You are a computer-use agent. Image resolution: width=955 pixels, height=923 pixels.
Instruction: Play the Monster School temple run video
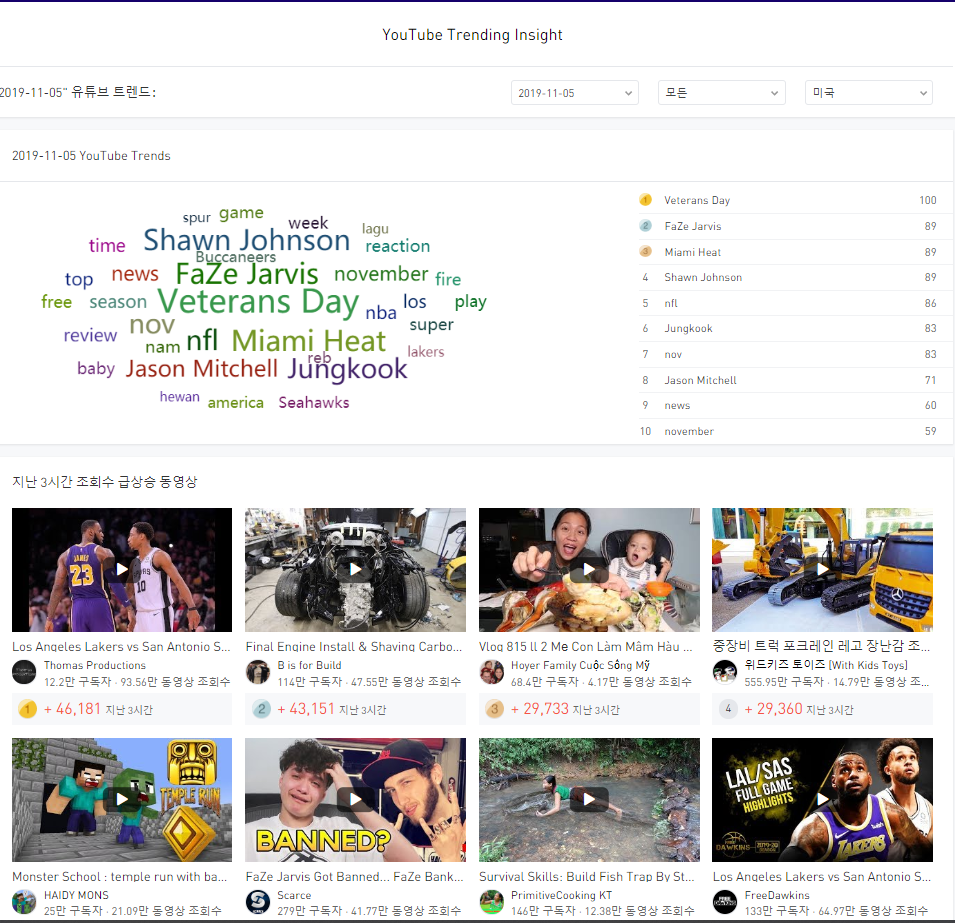(122, 800)
